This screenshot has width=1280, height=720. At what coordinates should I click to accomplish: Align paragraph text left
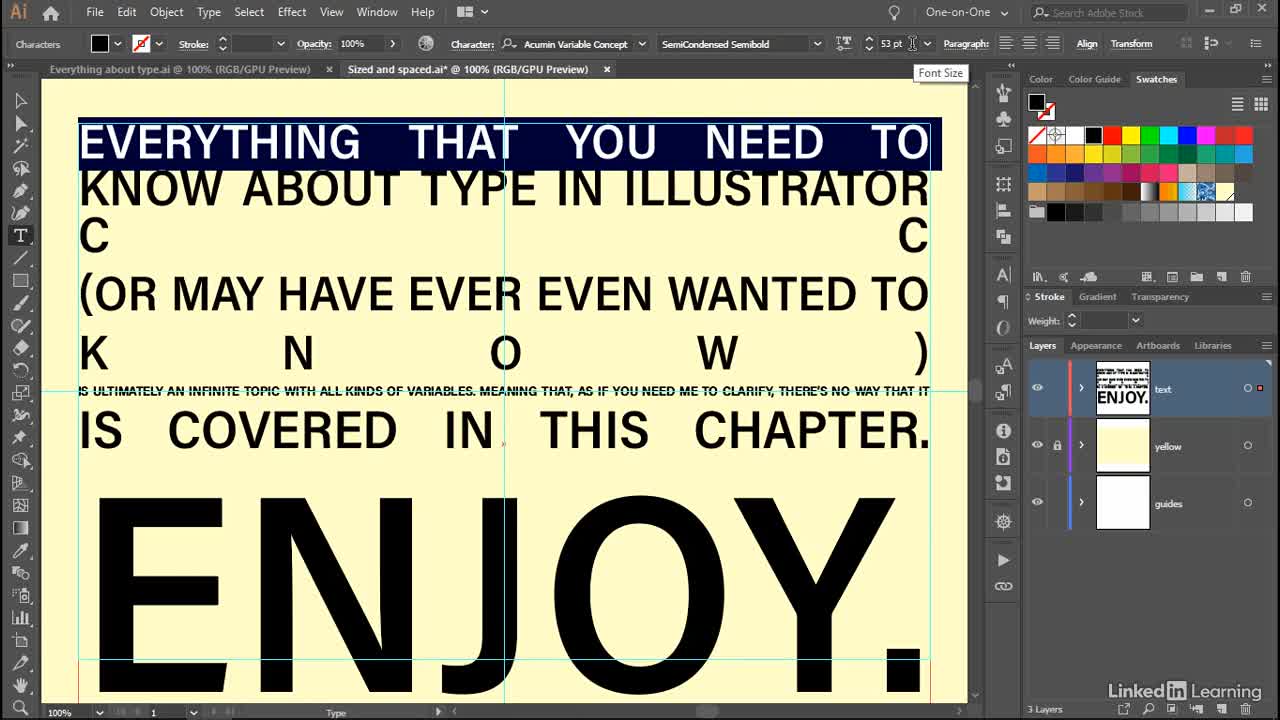tap(1005, 43)
